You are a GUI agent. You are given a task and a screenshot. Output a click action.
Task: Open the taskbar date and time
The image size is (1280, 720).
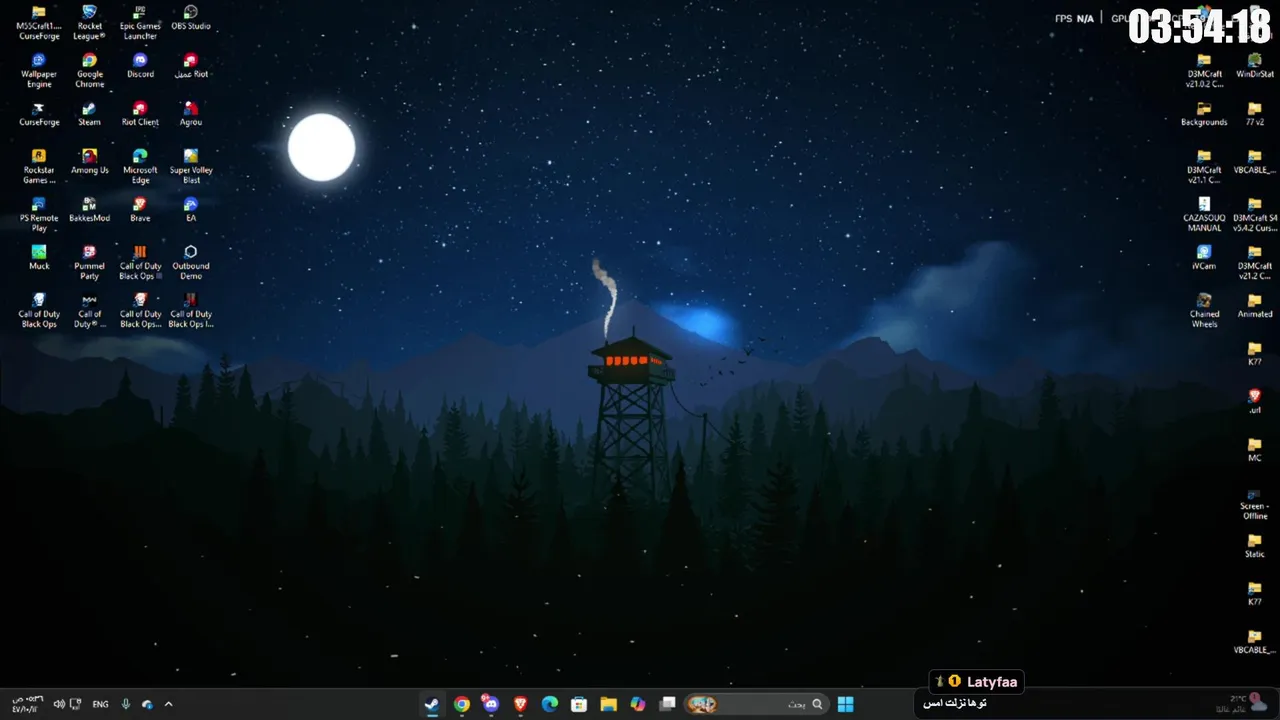coord(27,704)
